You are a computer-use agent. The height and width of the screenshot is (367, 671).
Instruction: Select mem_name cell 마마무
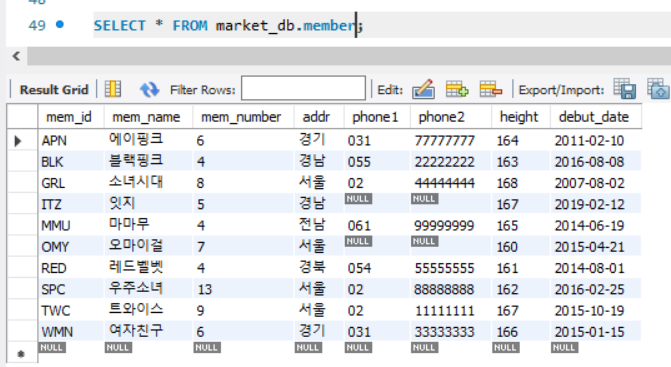148,225
